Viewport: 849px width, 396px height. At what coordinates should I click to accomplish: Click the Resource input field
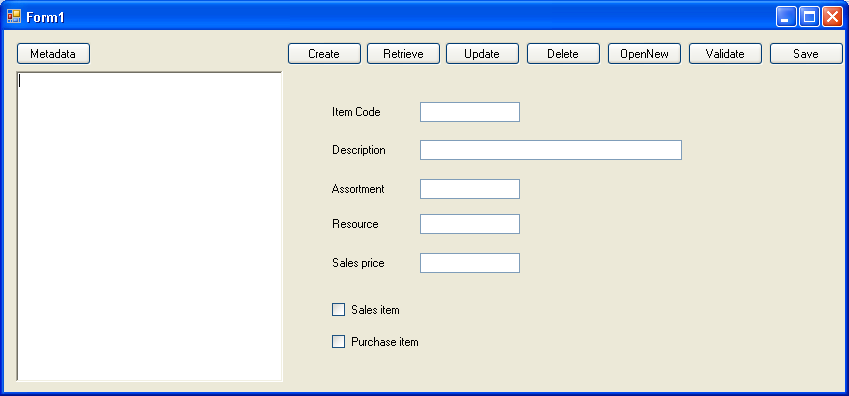(470, 224)
